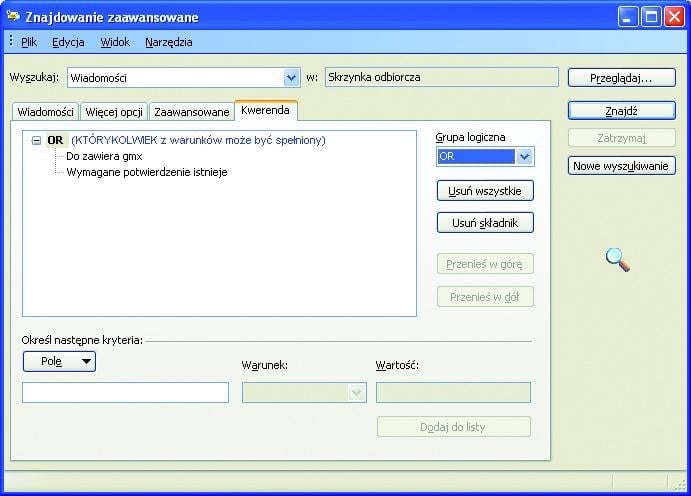Collapse the OR group tree node

tap(37, 141)
